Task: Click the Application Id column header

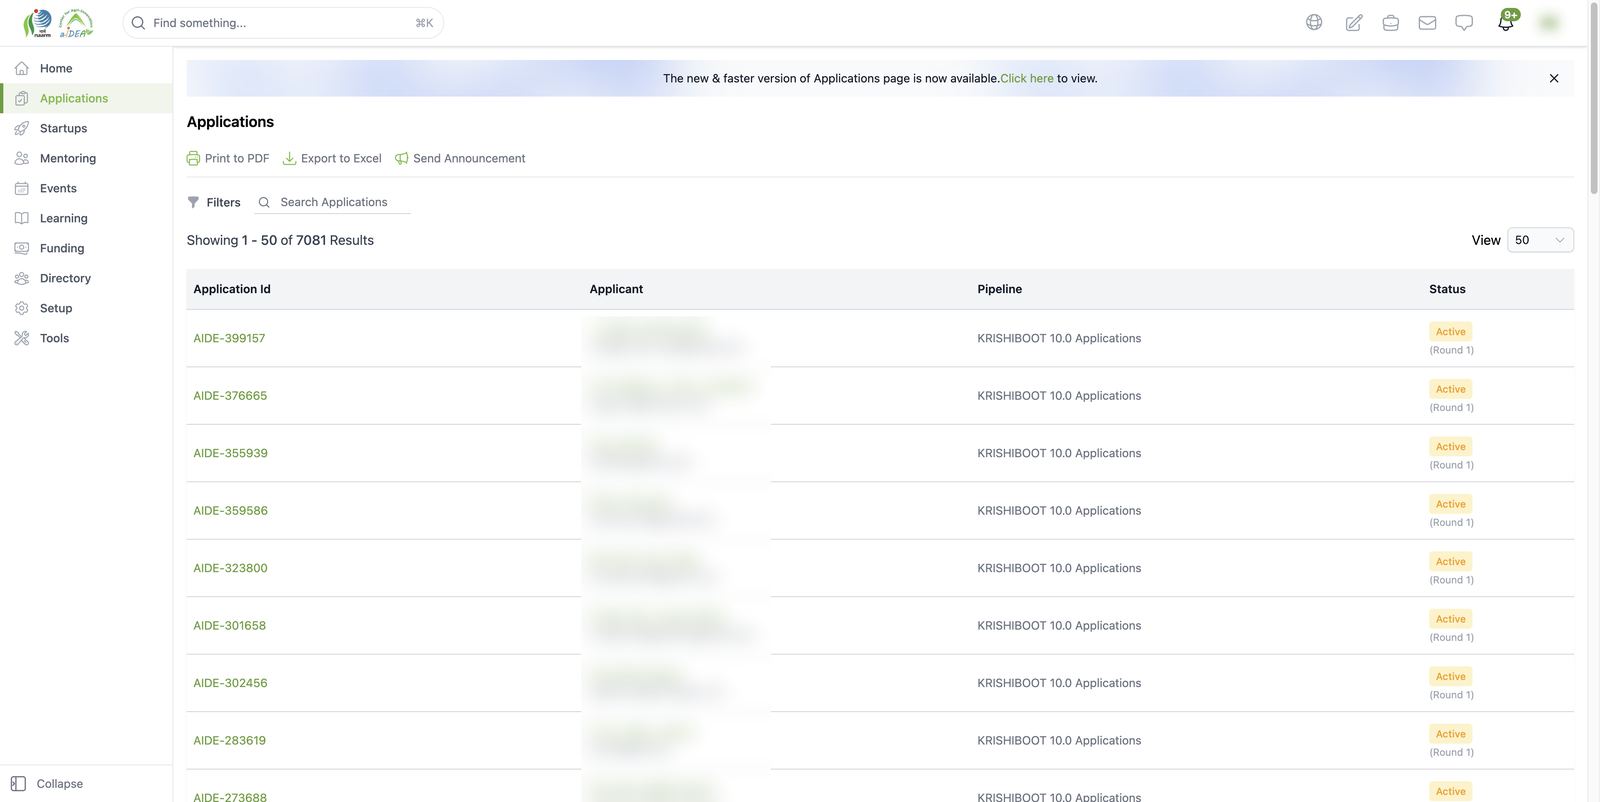Action: (232, 289)
